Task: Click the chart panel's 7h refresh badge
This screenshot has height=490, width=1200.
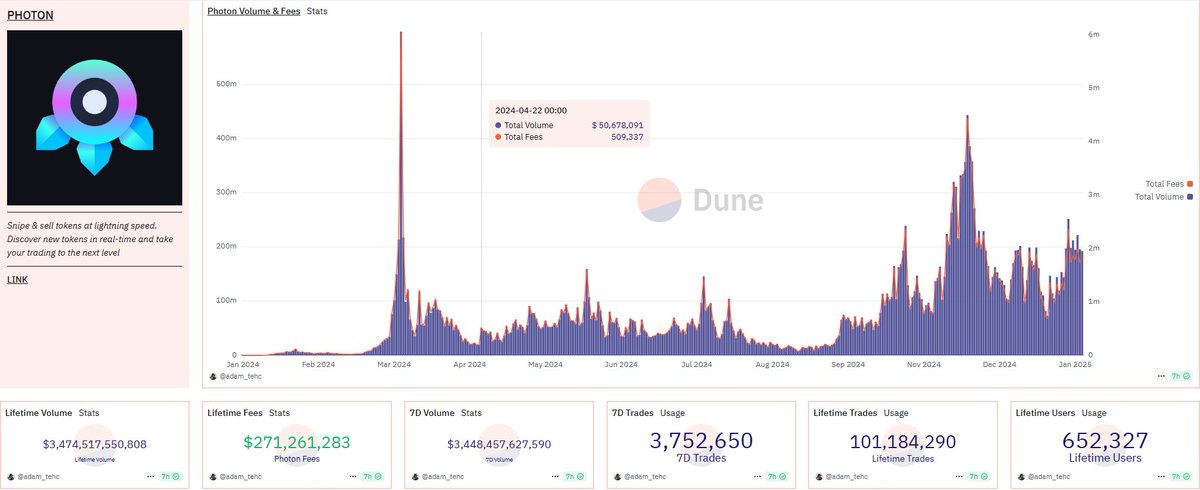Action: 1180,376
